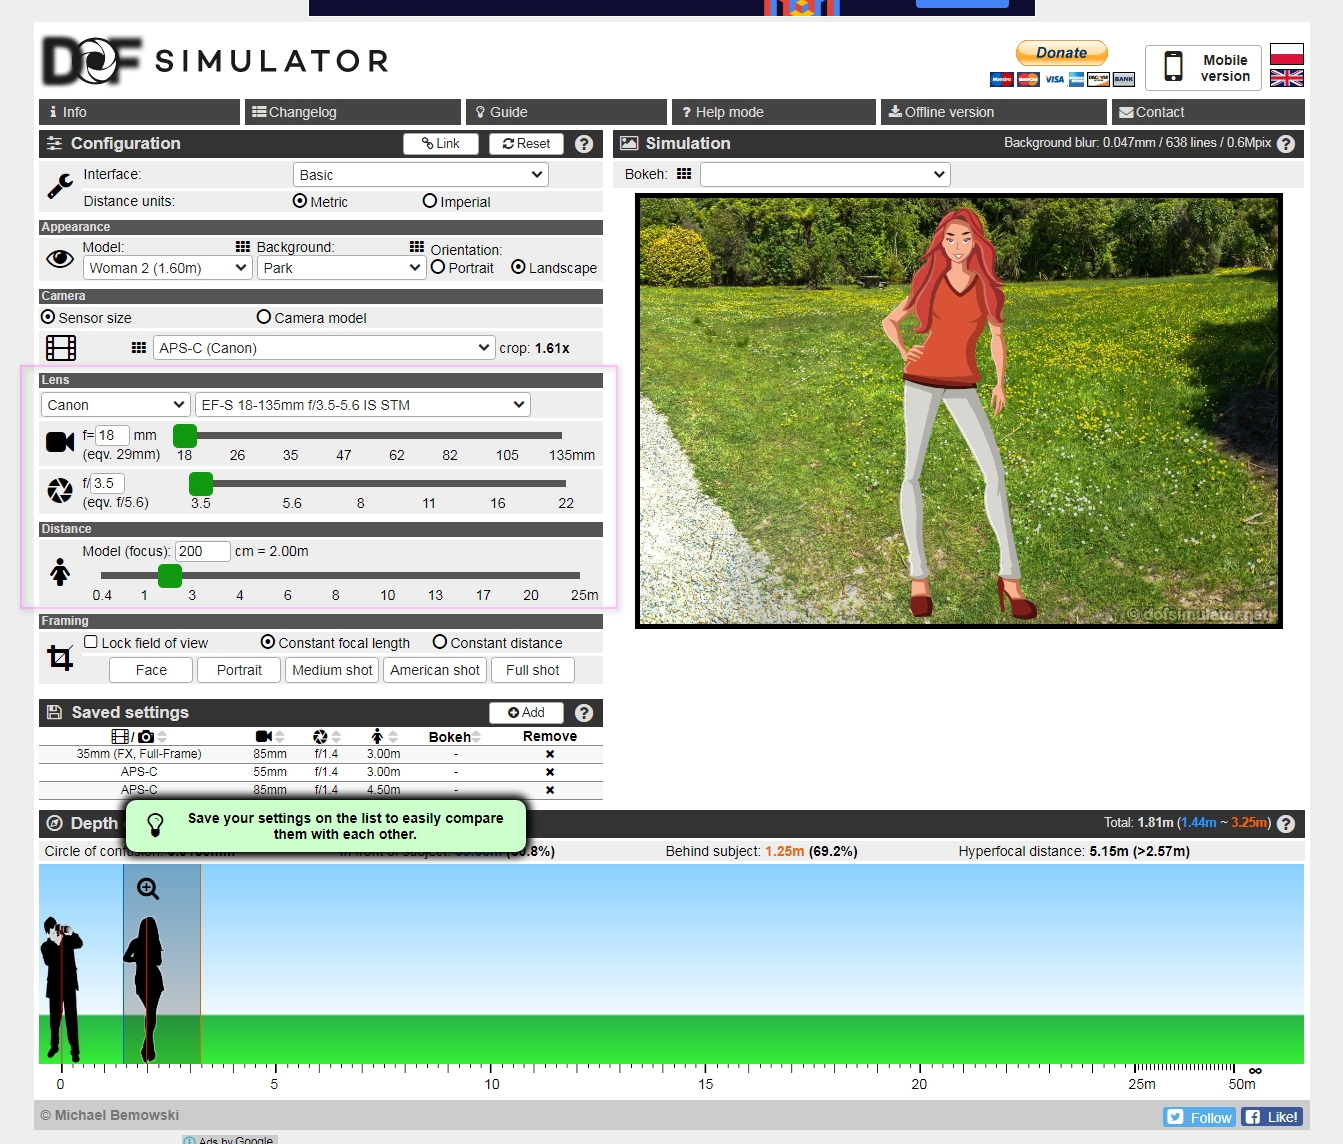Sort saved settings by sensor/camera column
The width and height of the screenshot is (1343, 1144).
point(139,736)
